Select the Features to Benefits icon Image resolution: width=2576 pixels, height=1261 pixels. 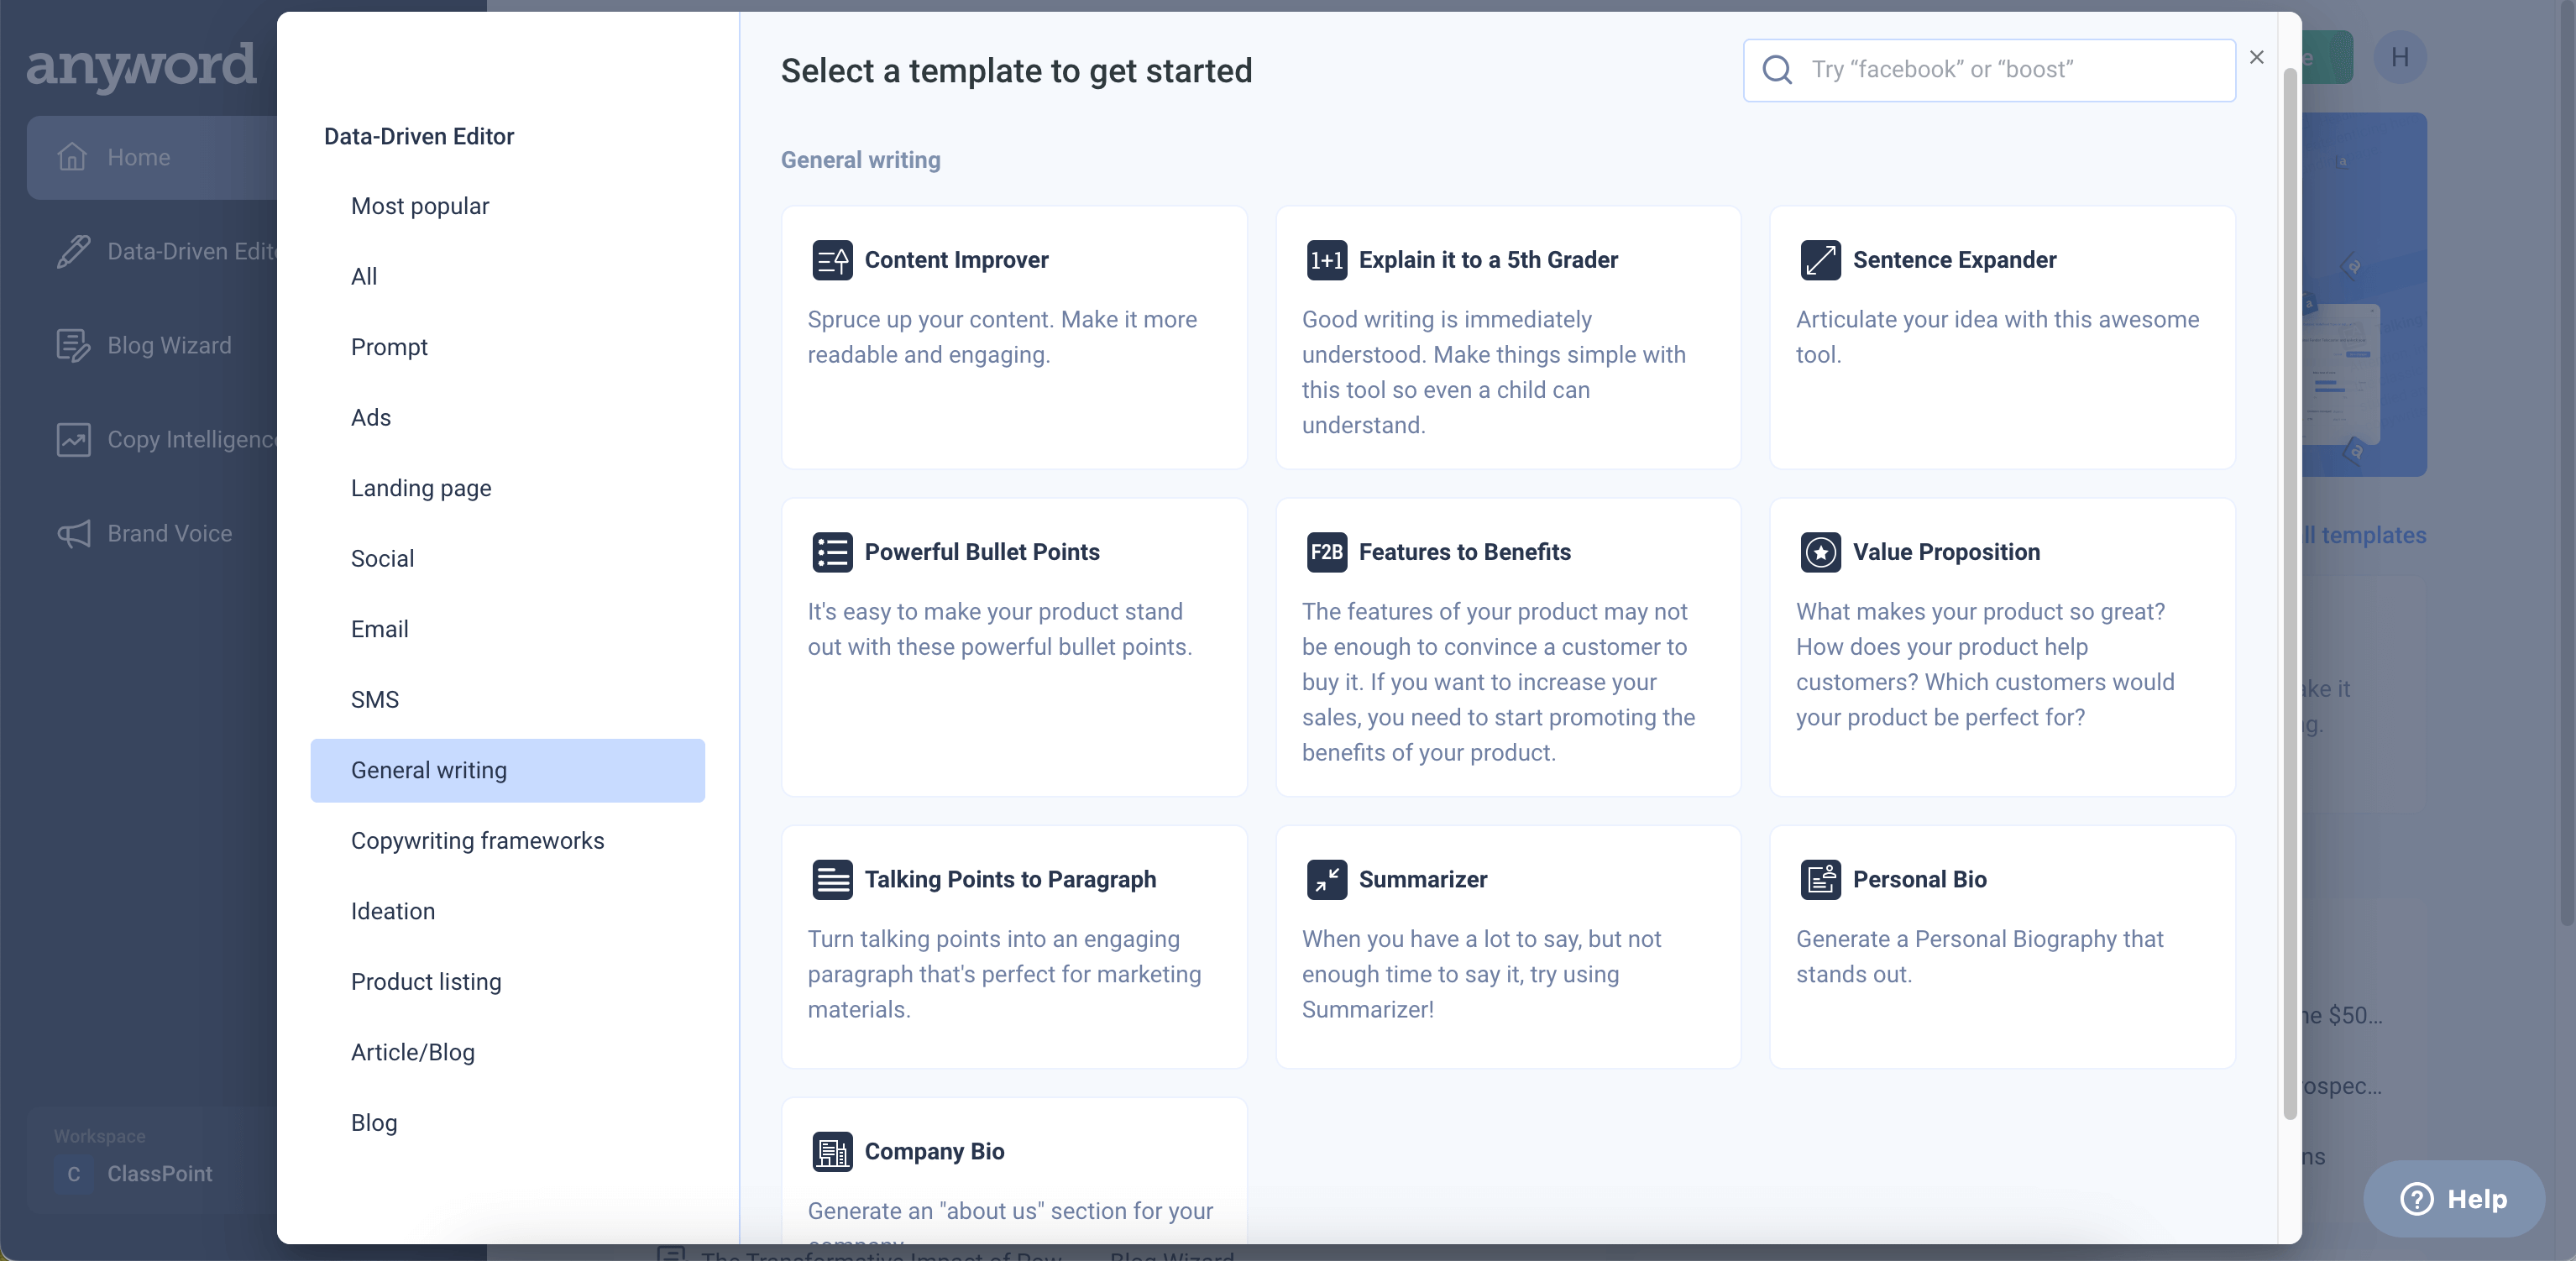pyautogui.click(x=1326, y=552)
